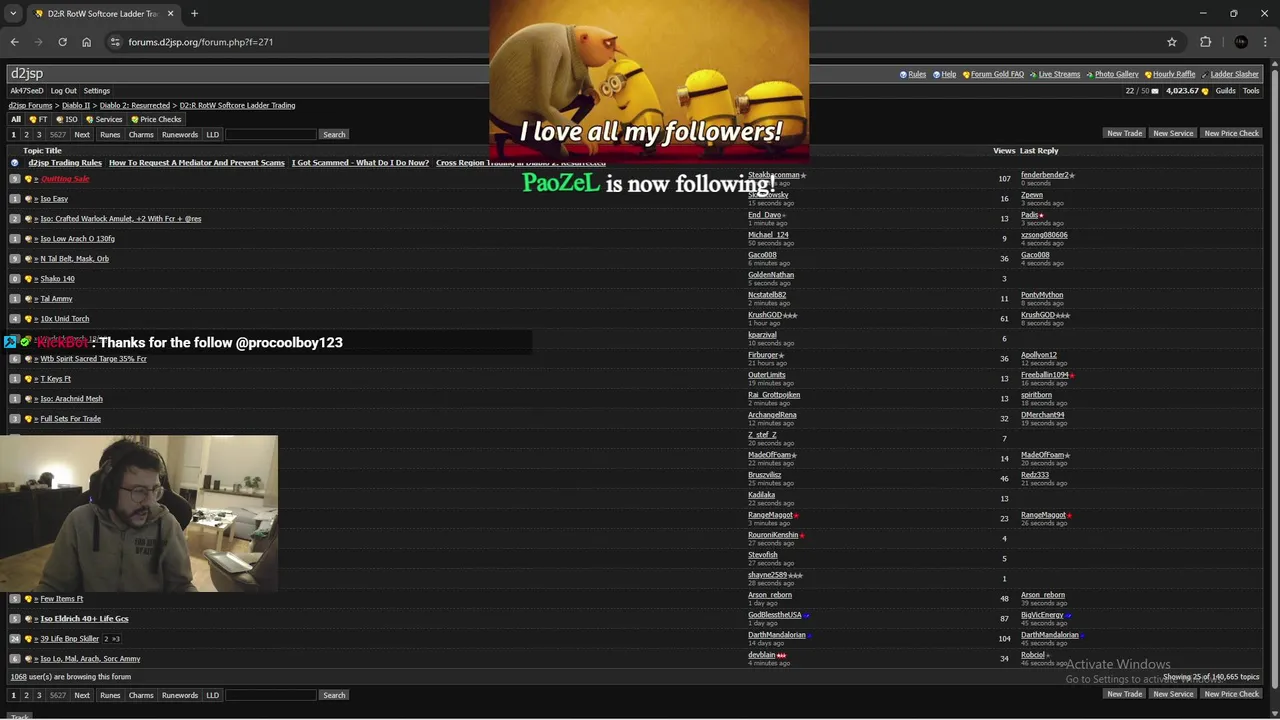Open the d2jsp Forums breadcrumb link

[31, 105]
